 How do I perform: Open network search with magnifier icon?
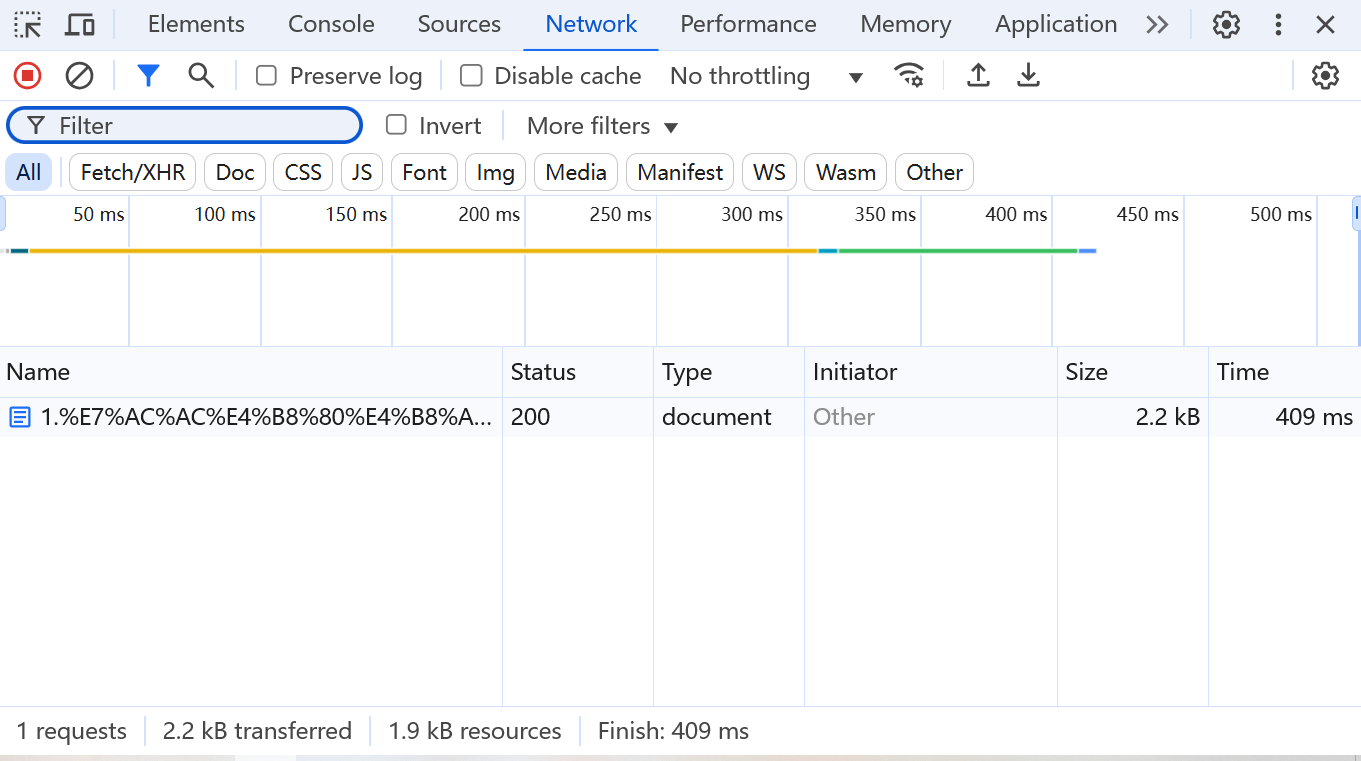[201, 75]
